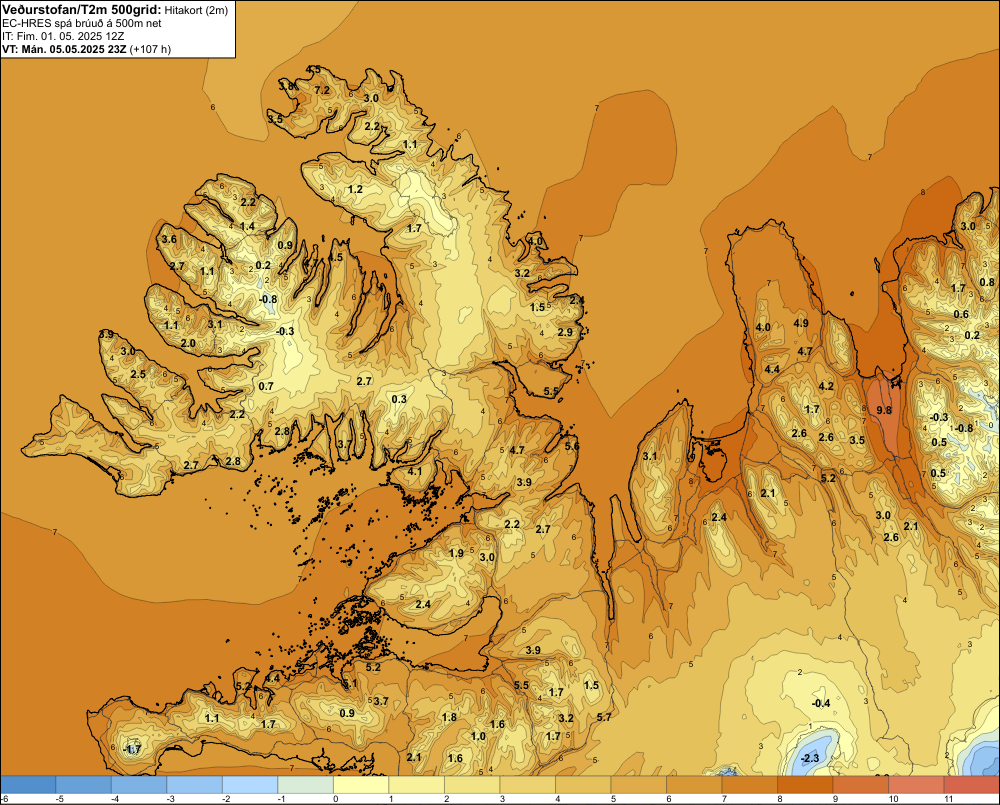Click the 5.6 temperature value

click(572, 447)
